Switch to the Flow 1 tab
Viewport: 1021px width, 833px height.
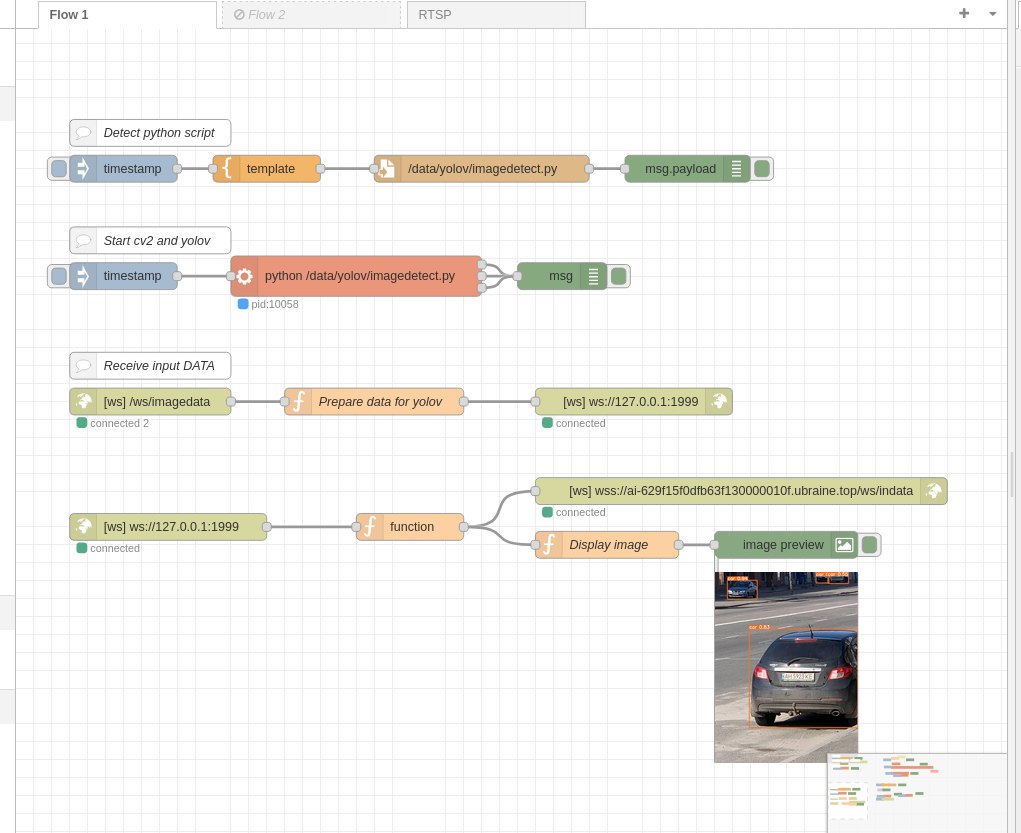[x=127, y=14]
